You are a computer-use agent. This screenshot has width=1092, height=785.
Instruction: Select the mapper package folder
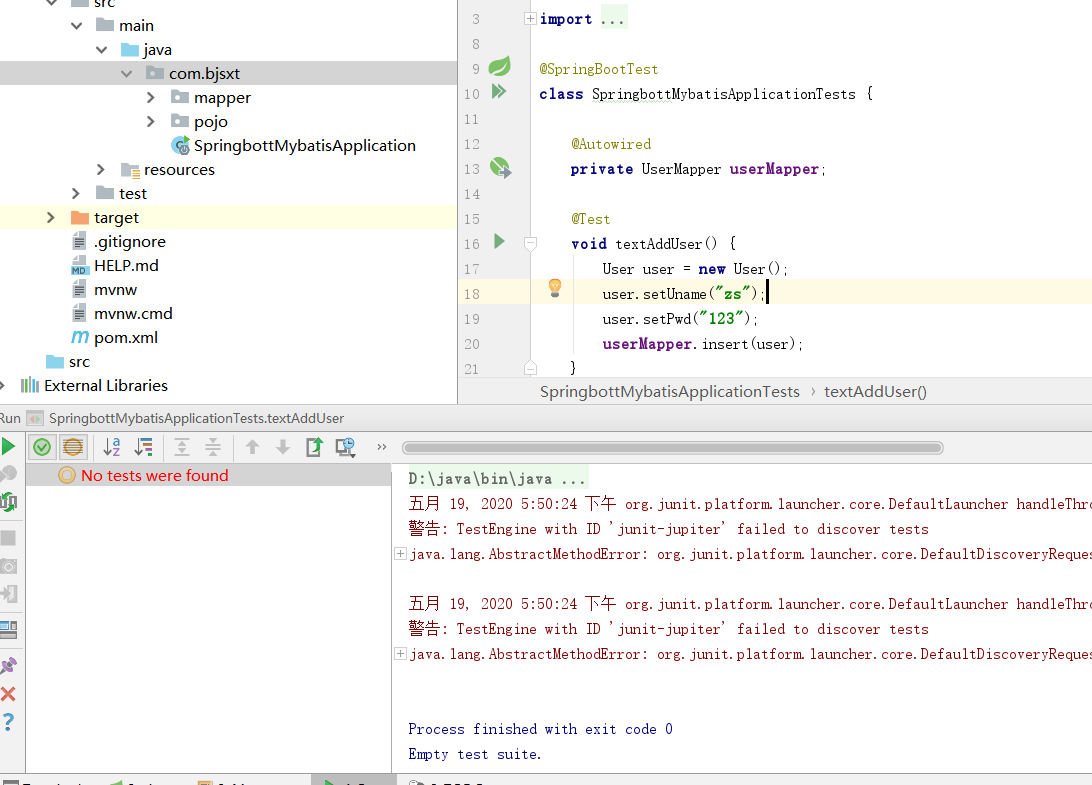(222, 98)
